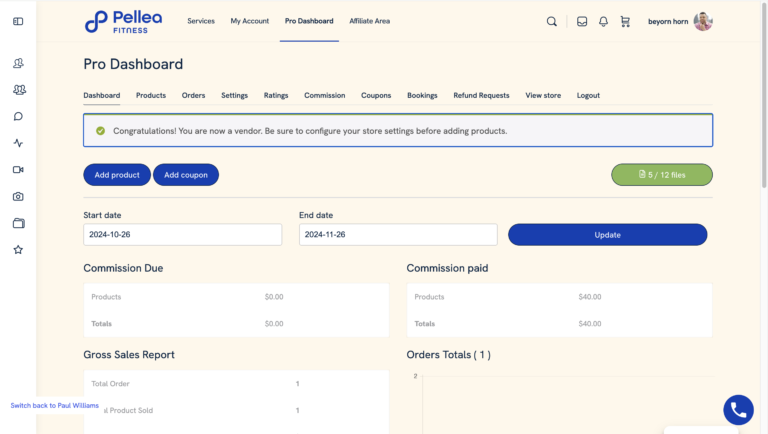Image resolution: width=768 pixels, height=434 pixels.
Task: Toggle the sidebar panel icon
Action: (18, 22)
